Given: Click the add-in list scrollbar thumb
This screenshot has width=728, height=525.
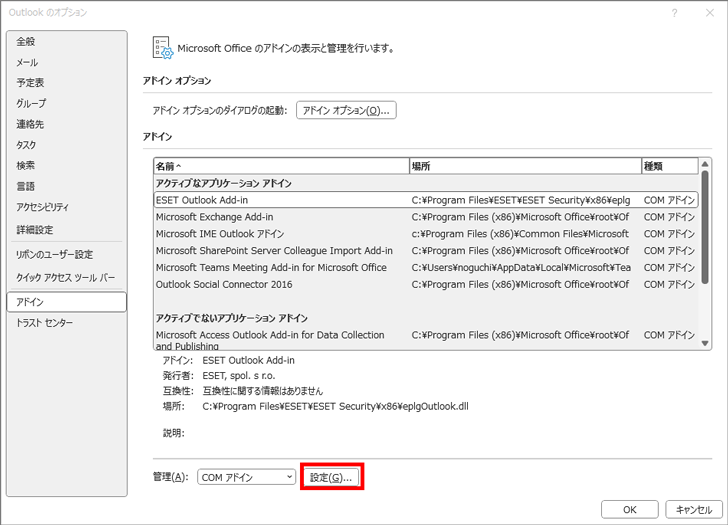Looking at the screenshot, I should click(705, 227).
